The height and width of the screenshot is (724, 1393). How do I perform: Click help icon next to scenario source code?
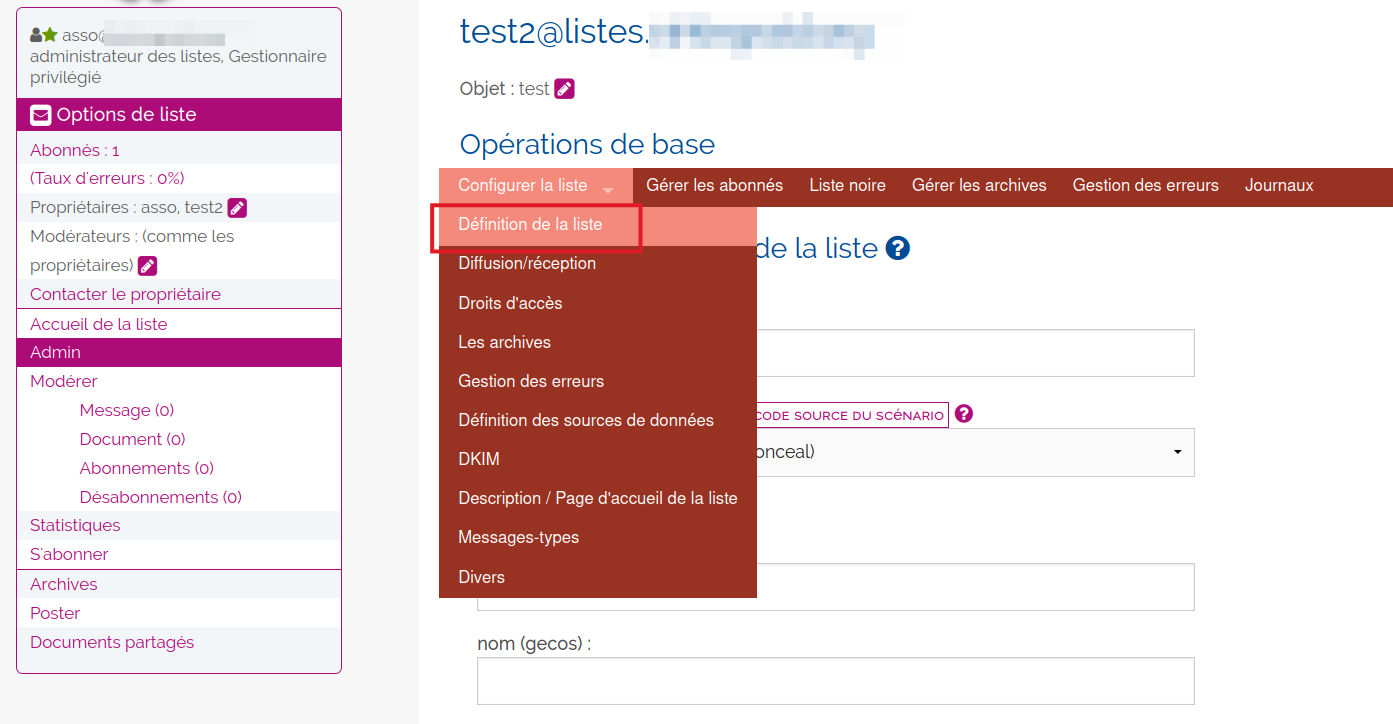[x=963, y=414]
